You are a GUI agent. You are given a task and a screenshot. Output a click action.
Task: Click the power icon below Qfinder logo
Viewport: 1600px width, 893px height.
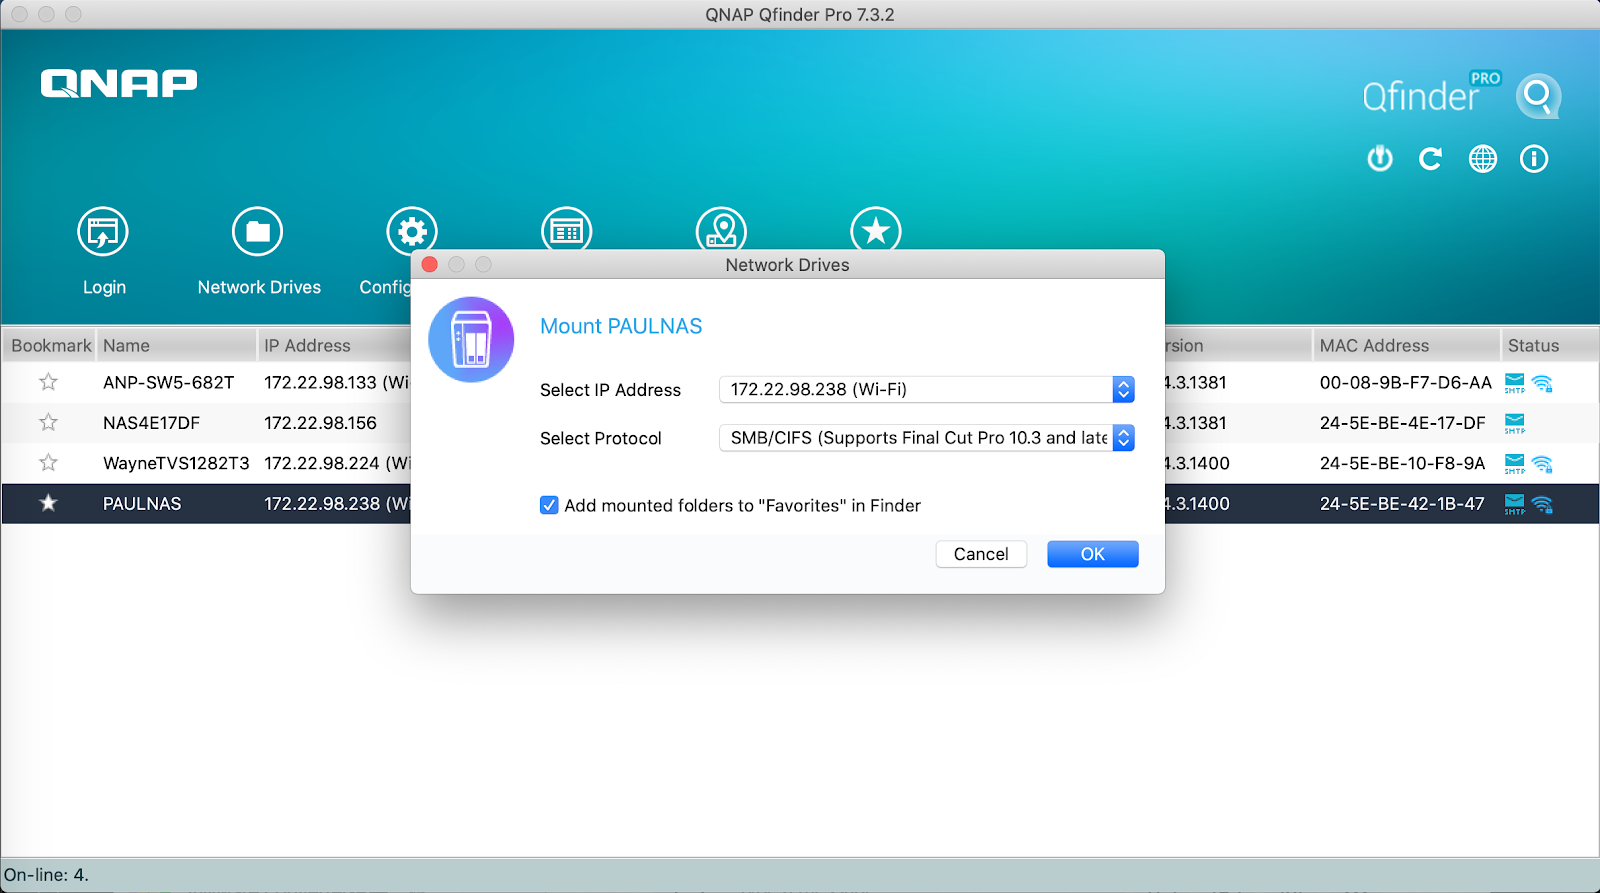1380,158
